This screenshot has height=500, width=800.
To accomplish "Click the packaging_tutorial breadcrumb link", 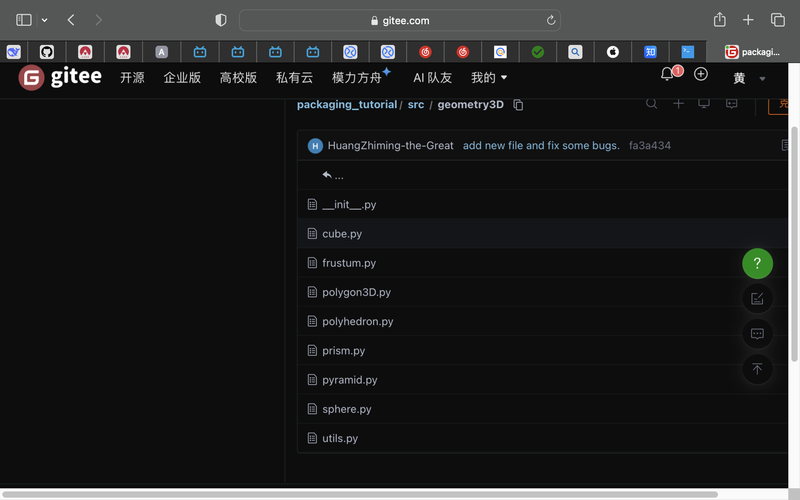I will coord(346,105).
